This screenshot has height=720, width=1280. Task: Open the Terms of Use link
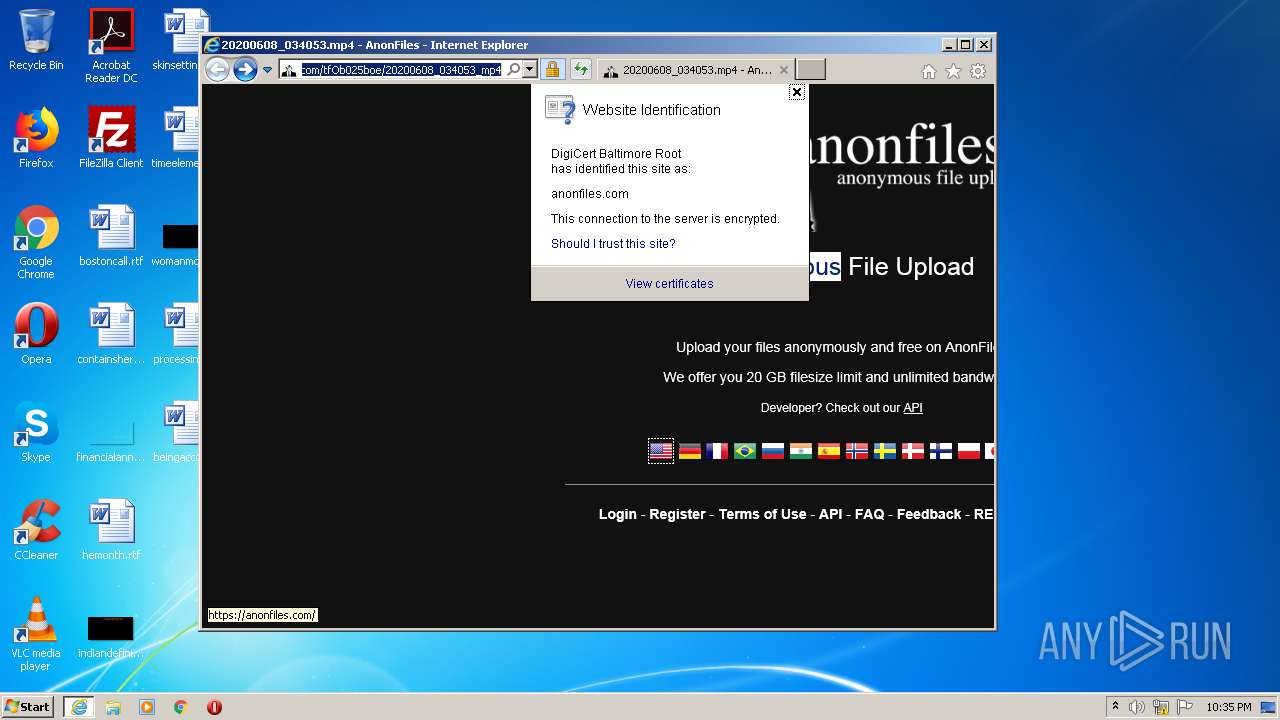pyautogui.click(x=762, y=514)
